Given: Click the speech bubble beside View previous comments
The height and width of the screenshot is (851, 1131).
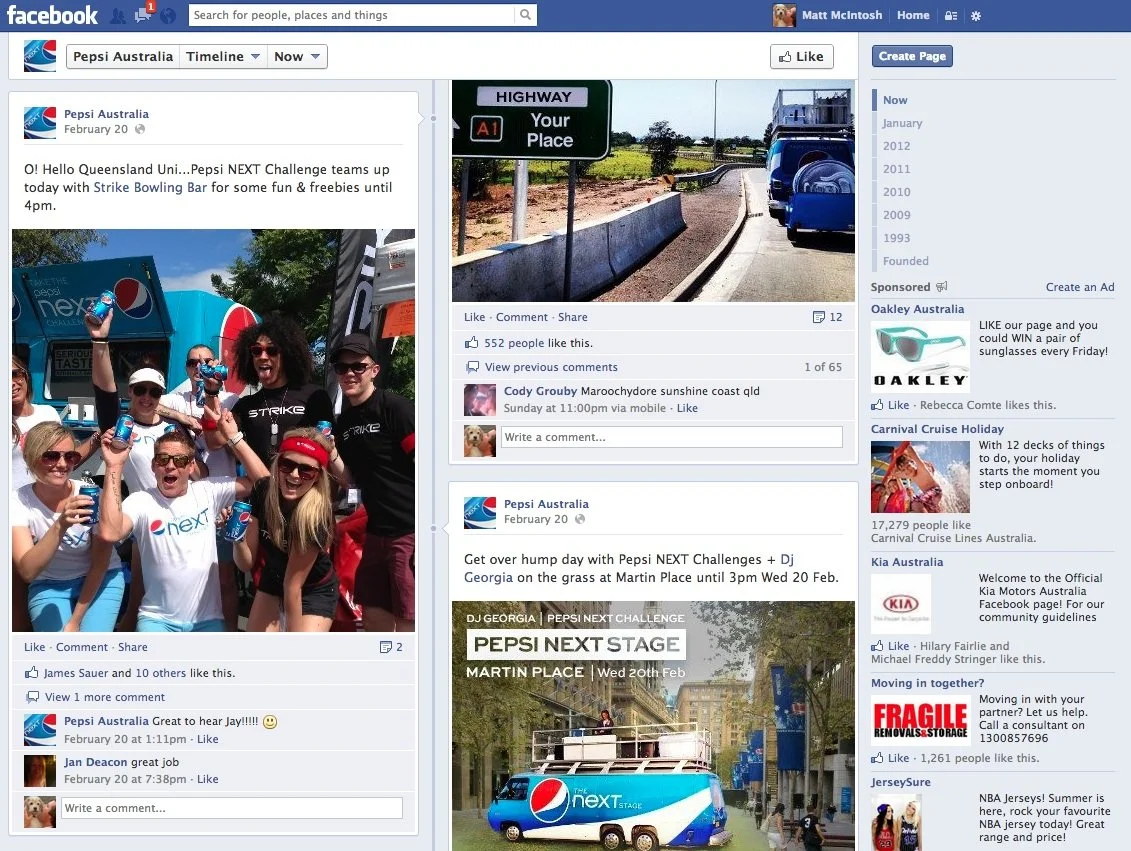Looking at the screenshot, I should coord(472,366).
